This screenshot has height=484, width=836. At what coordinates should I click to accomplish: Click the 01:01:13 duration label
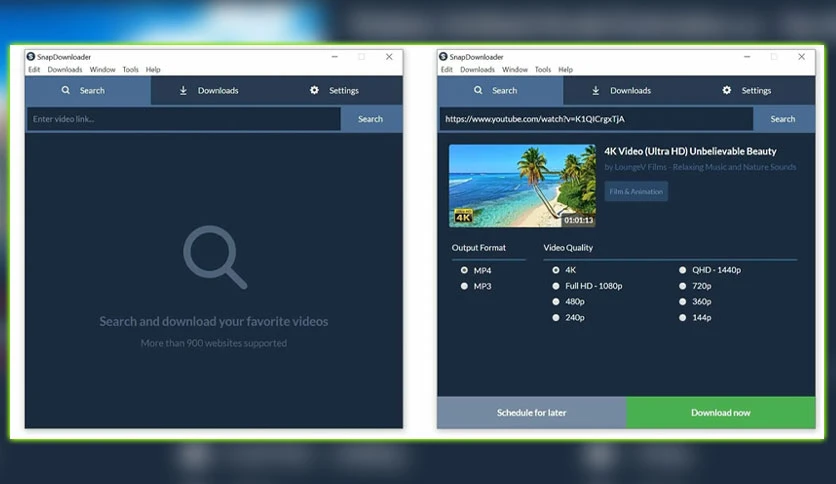pyautogui.click(x=578, y=220)
